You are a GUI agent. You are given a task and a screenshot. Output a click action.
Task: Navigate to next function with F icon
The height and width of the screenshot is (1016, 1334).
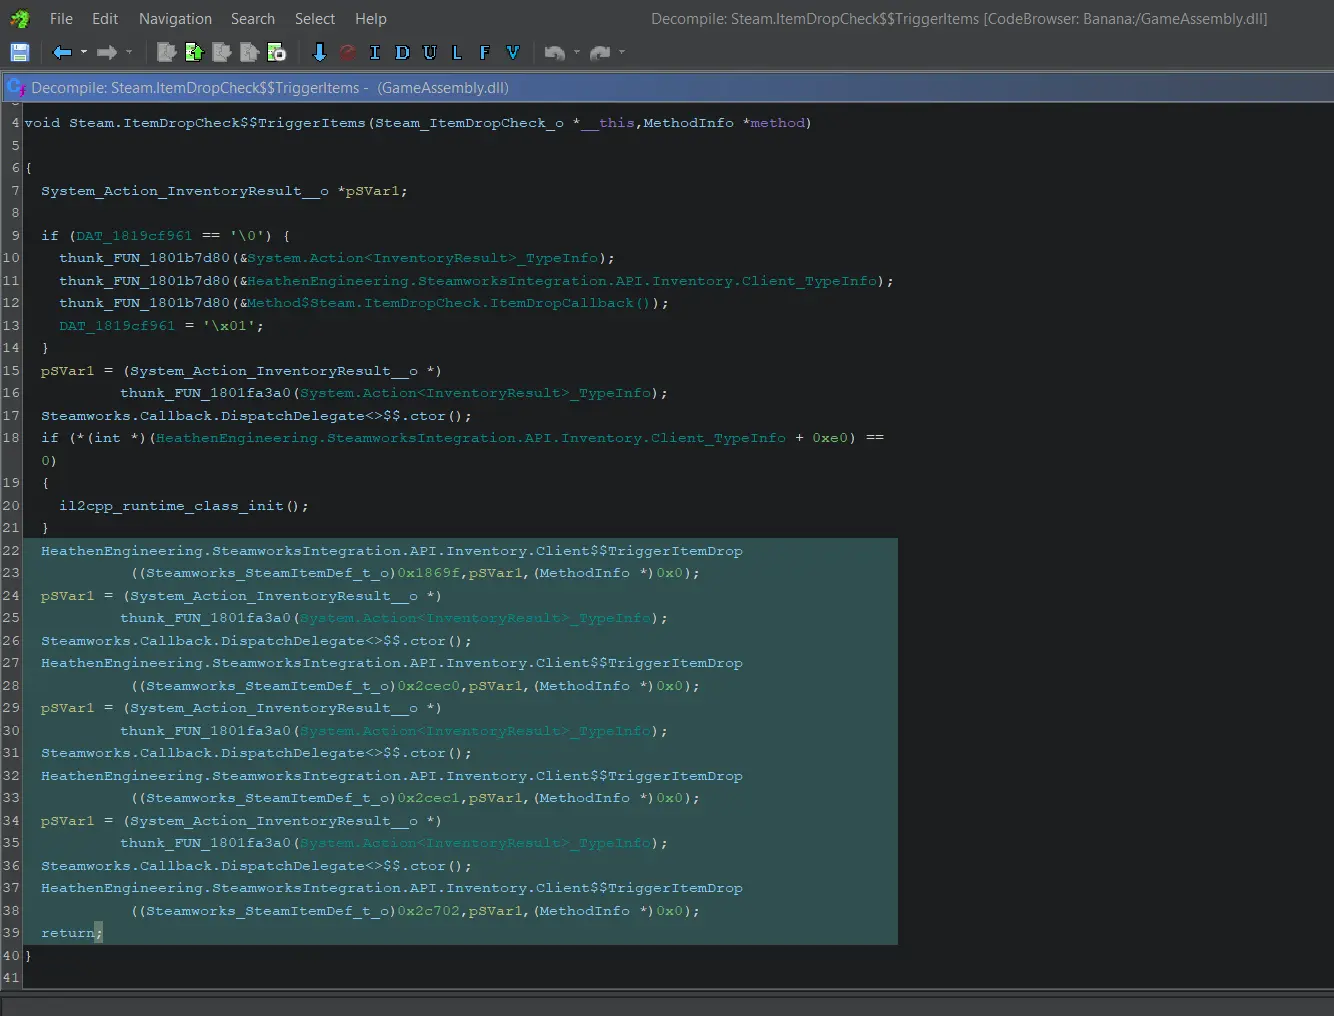point(485,53)
